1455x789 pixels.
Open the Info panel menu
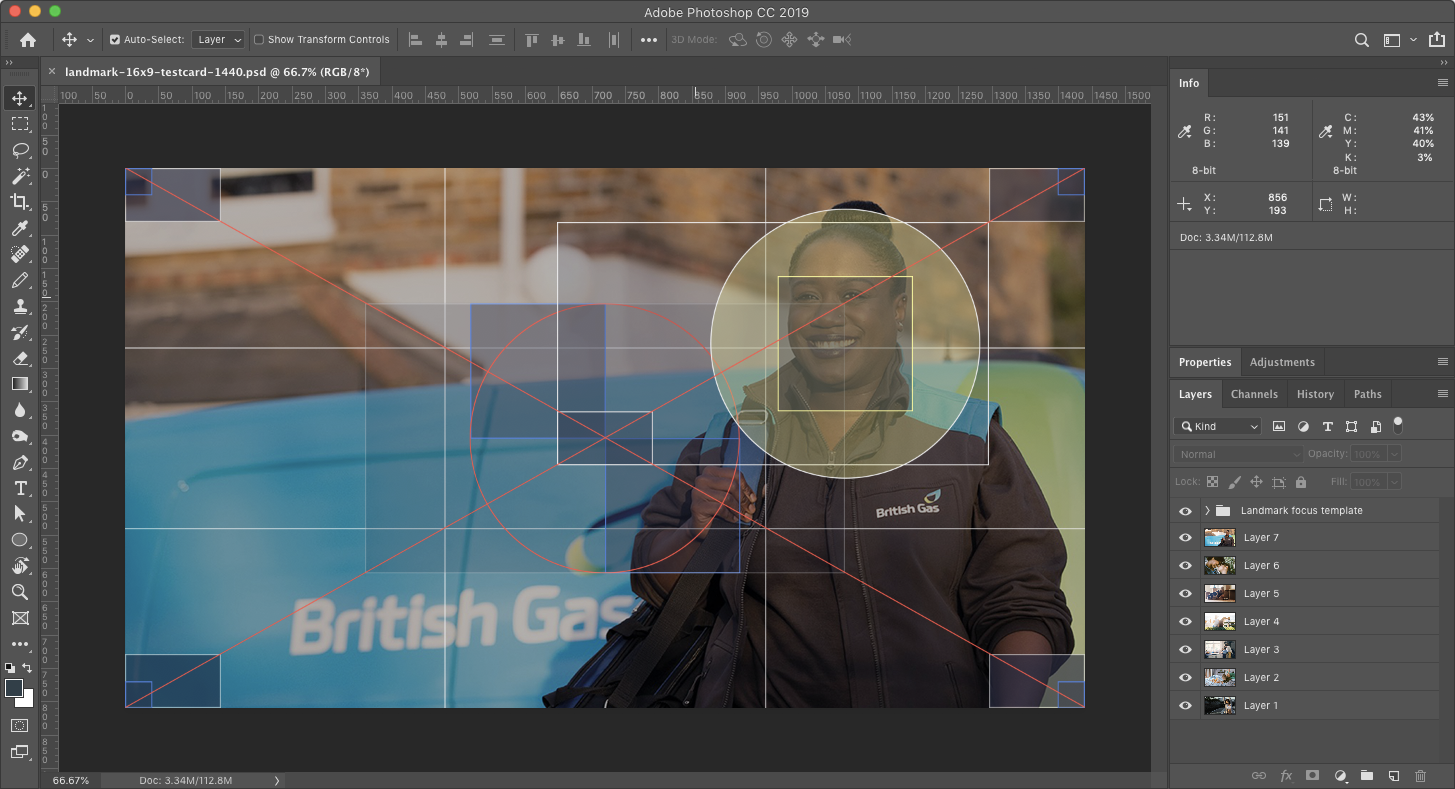pos(1442,83)
